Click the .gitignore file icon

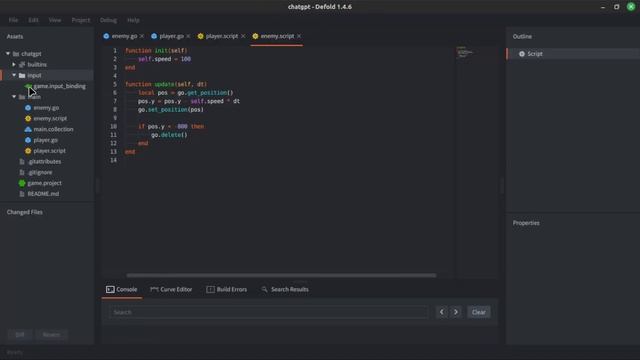(22, 172)
